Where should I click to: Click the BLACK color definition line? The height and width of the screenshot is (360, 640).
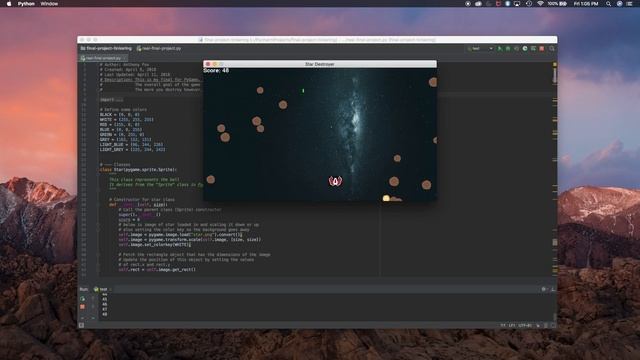(x=120, y=115)
